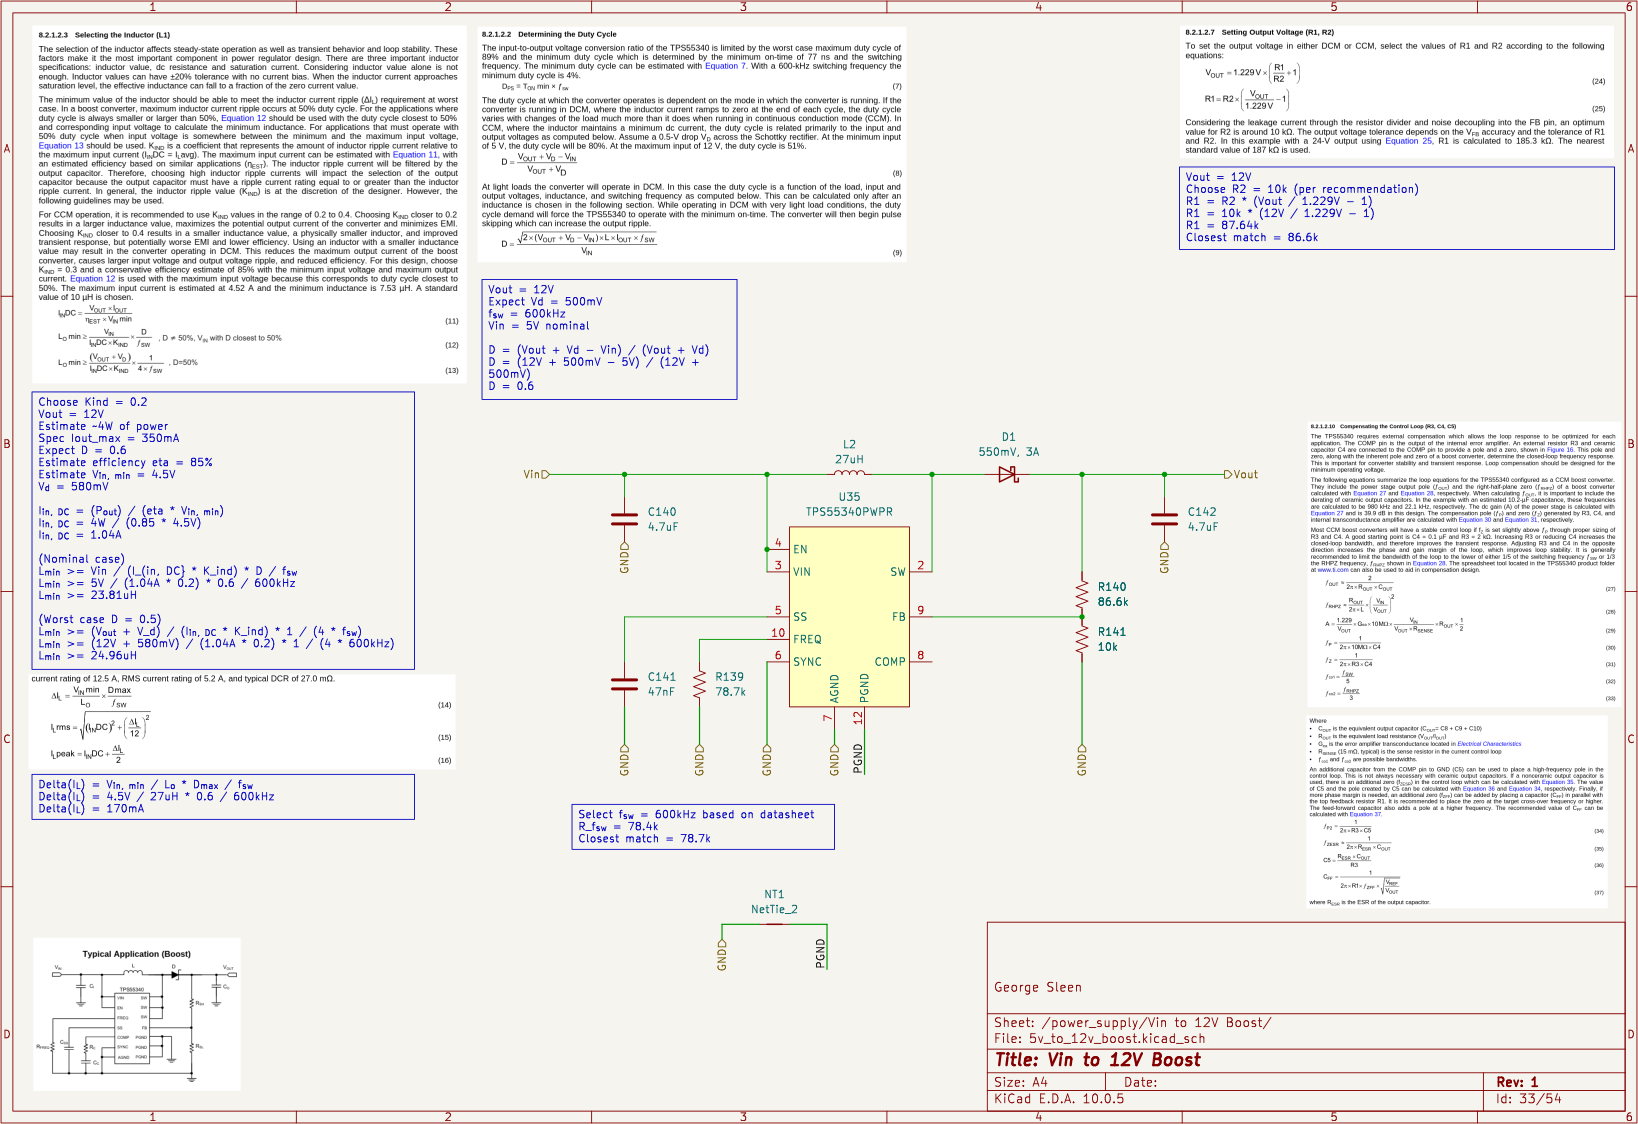Viewport: 1638px width, 1124px height.
Task: Select the C141 soft-start capacitor symbol
Action: pos(624,684)
